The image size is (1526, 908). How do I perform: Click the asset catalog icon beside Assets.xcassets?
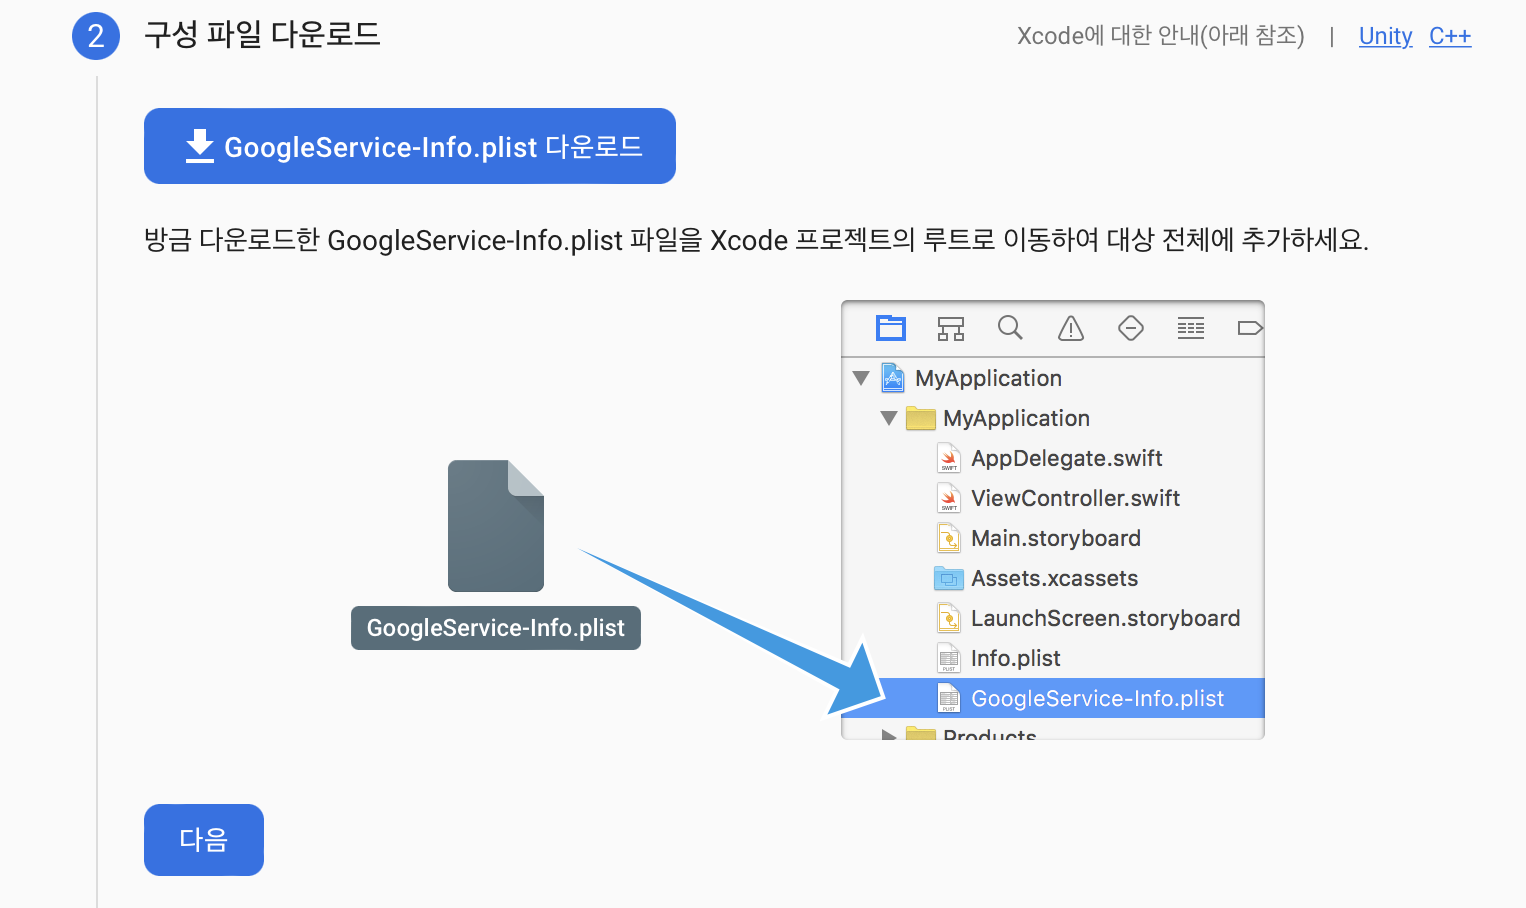pos(949,578)
